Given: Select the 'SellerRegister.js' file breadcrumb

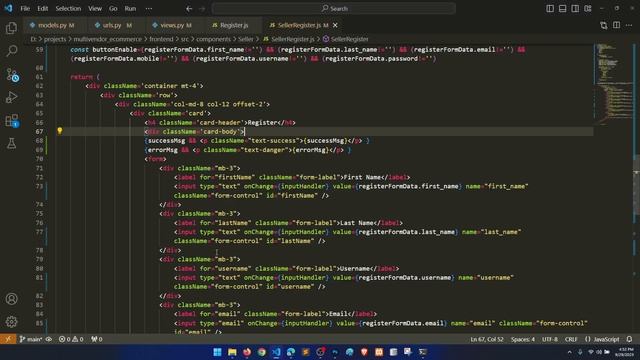Looking at the screenshot, I should pos(289,39).
